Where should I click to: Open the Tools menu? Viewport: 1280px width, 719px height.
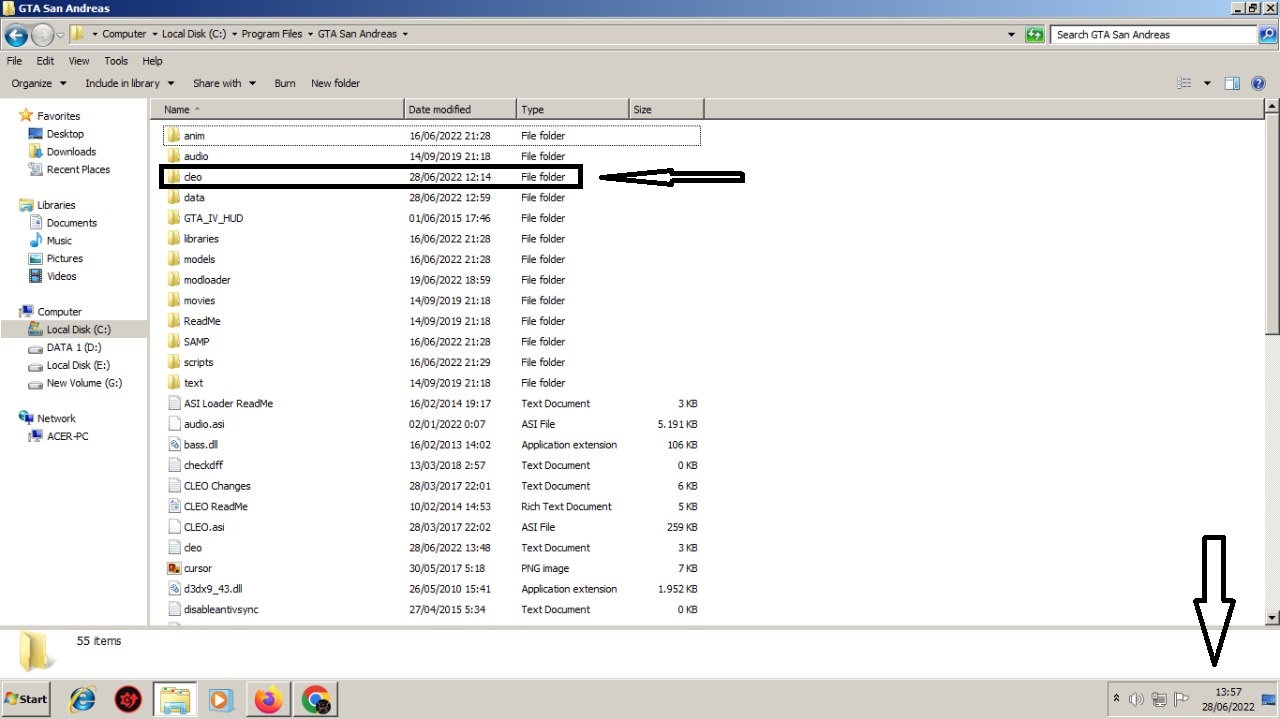coord(116,61)
